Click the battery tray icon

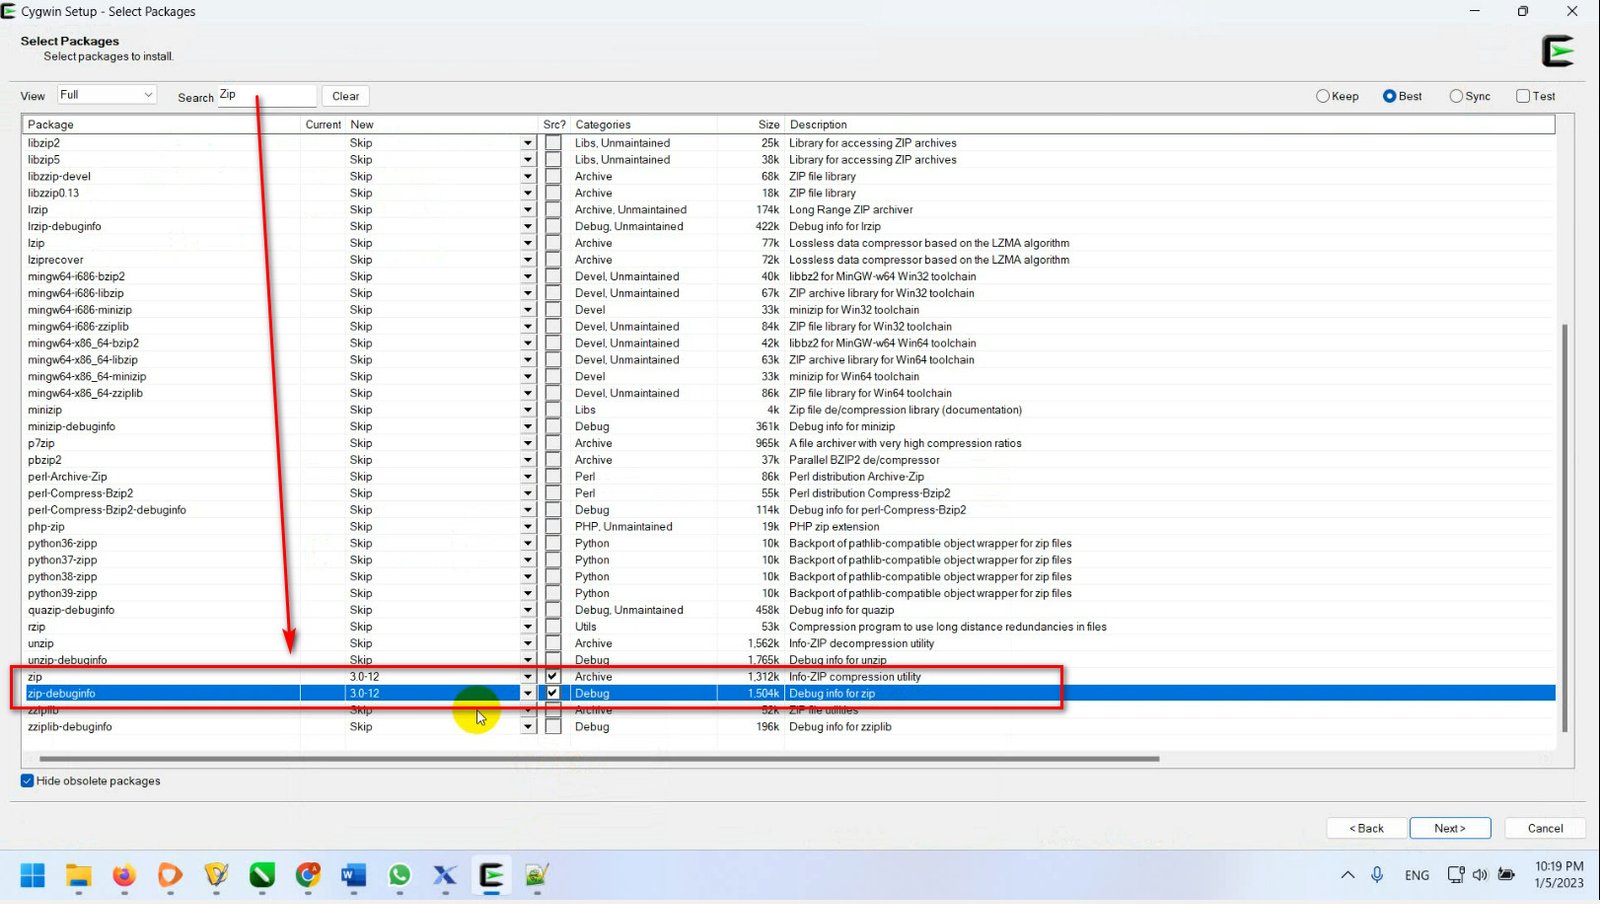pyautogui.click(x=1506, y=875)
